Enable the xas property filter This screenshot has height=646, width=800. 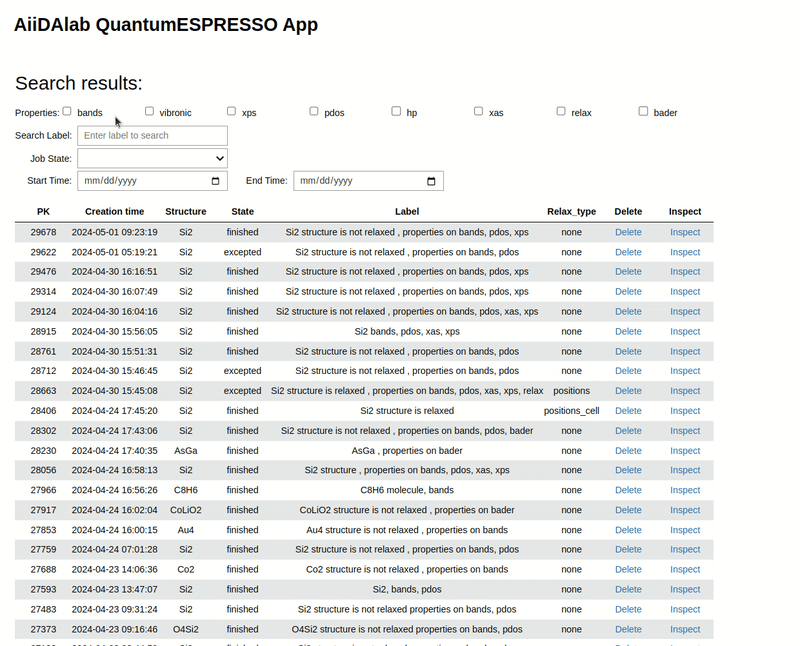[x=478, y=111]
